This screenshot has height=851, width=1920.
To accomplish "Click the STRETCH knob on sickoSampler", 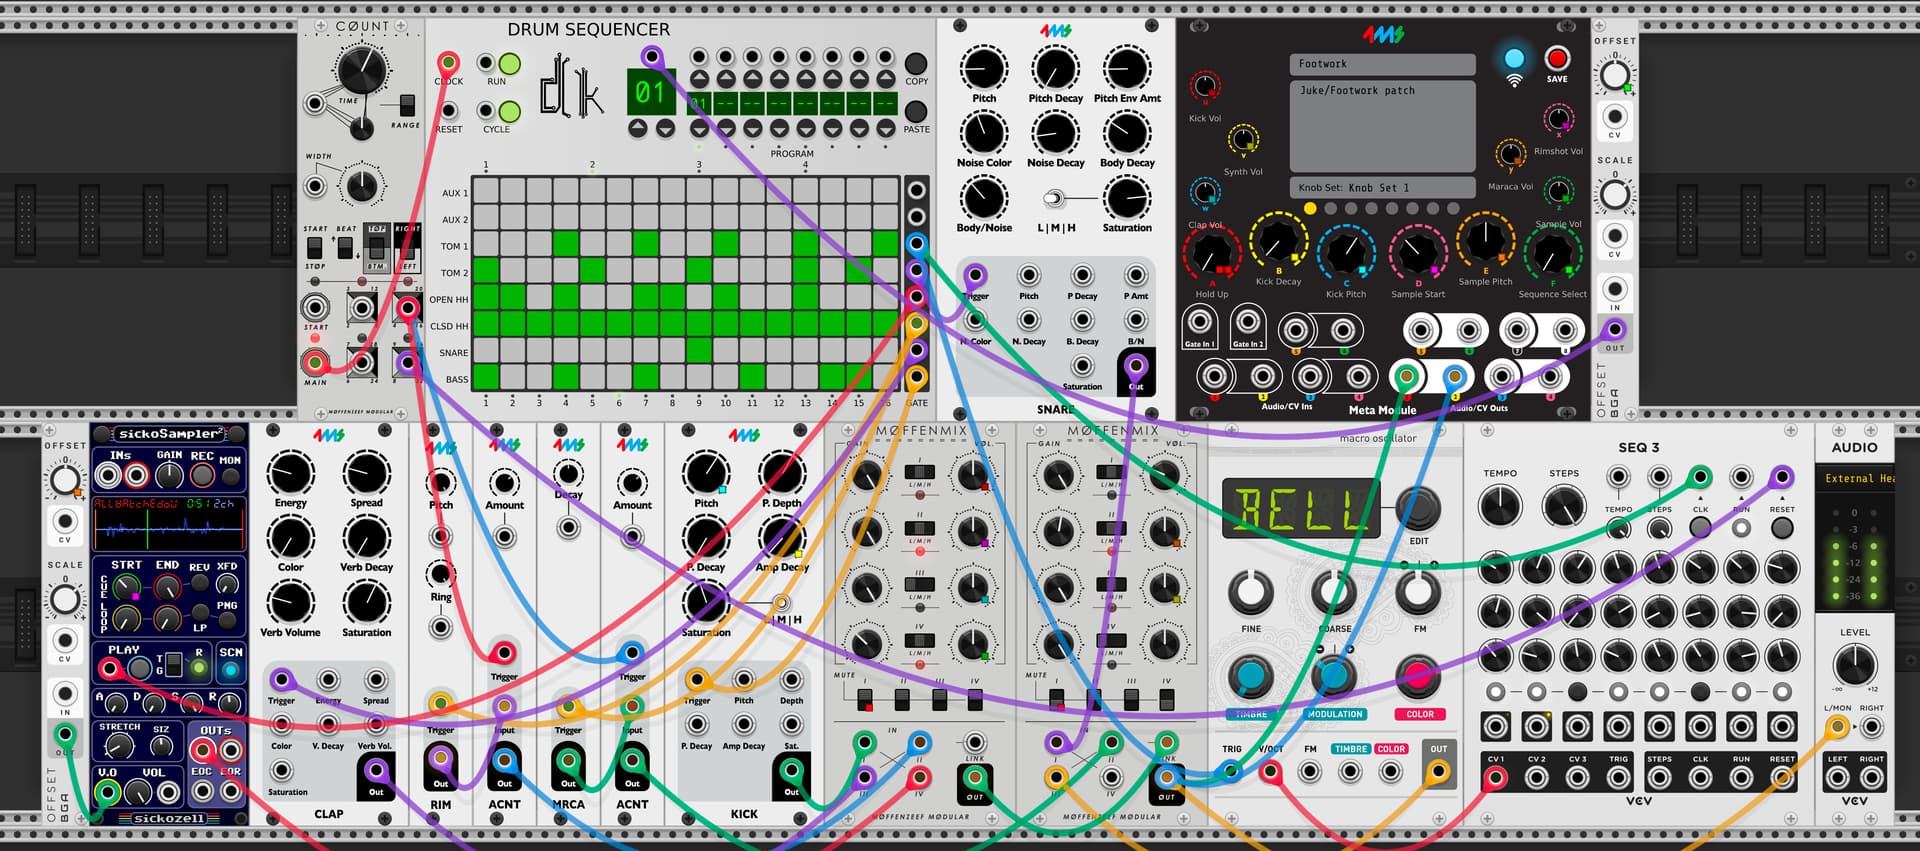I will [x=119, y=746].
